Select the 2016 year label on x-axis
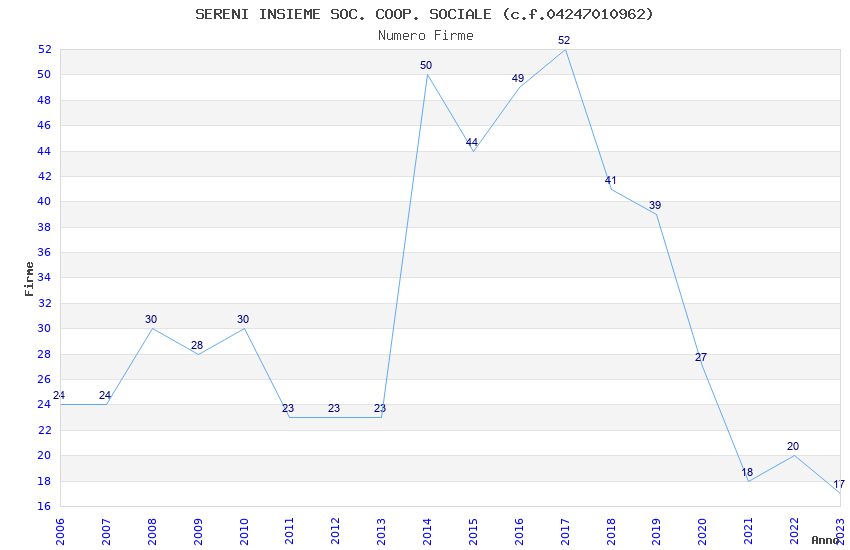 519,531
